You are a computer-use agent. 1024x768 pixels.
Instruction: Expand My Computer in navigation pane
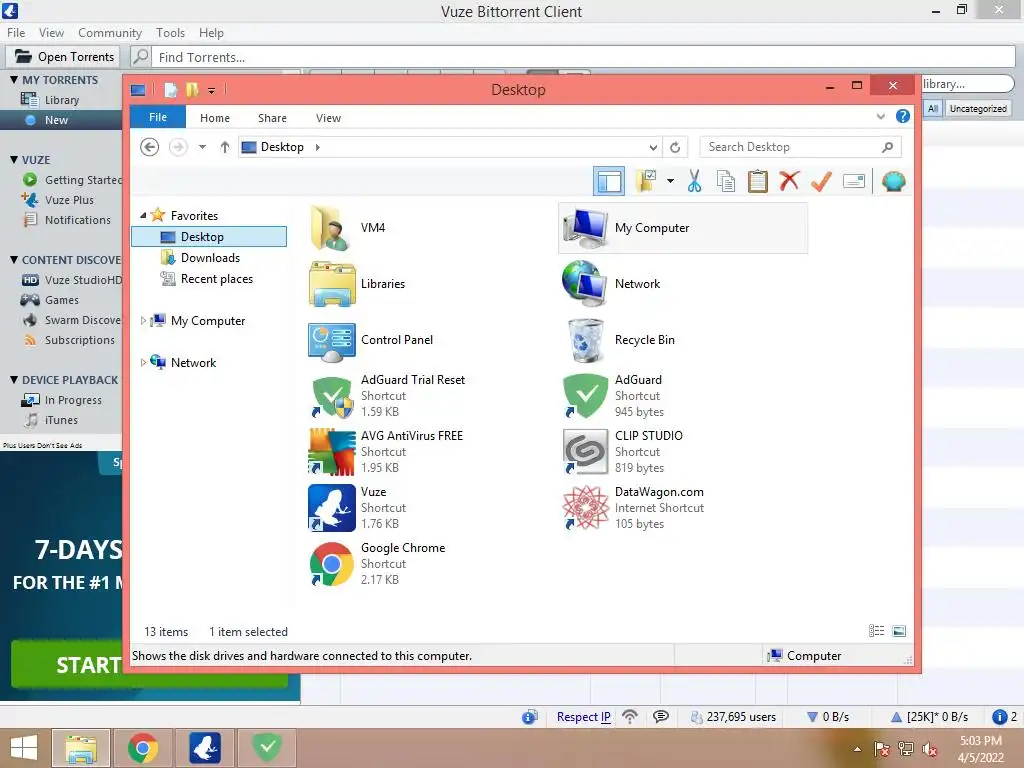(143, 321)
